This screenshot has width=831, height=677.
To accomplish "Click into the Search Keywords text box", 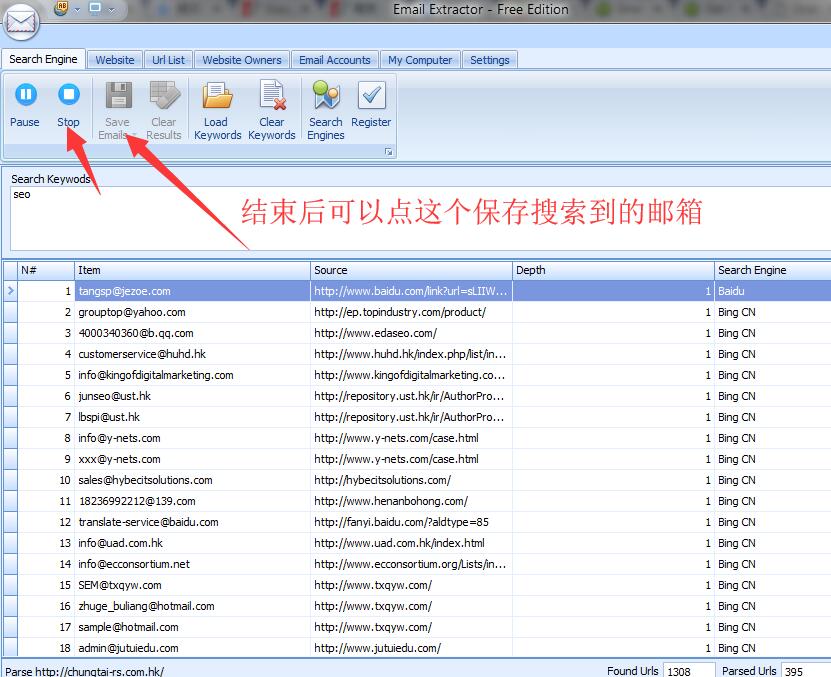I will click(x=420, y=218).
